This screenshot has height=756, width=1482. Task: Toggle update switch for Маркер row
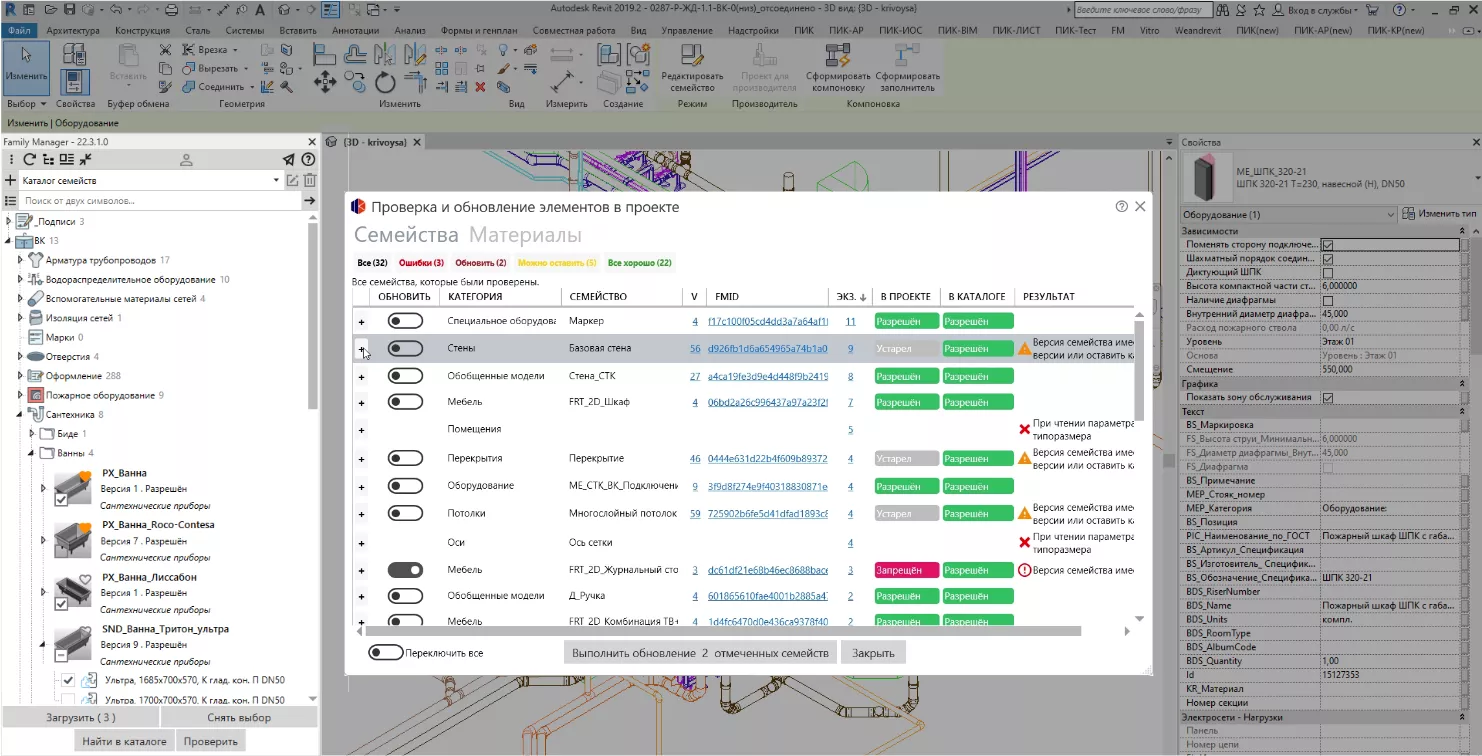(x=405, y=321)
